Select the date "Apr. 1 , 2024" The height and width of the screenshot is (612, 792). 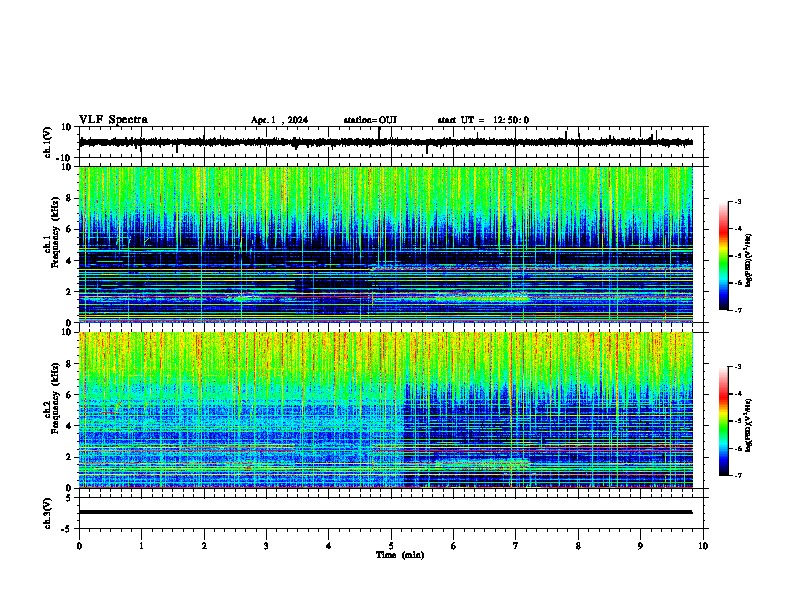pyautogui.click(x=279, y=120)
